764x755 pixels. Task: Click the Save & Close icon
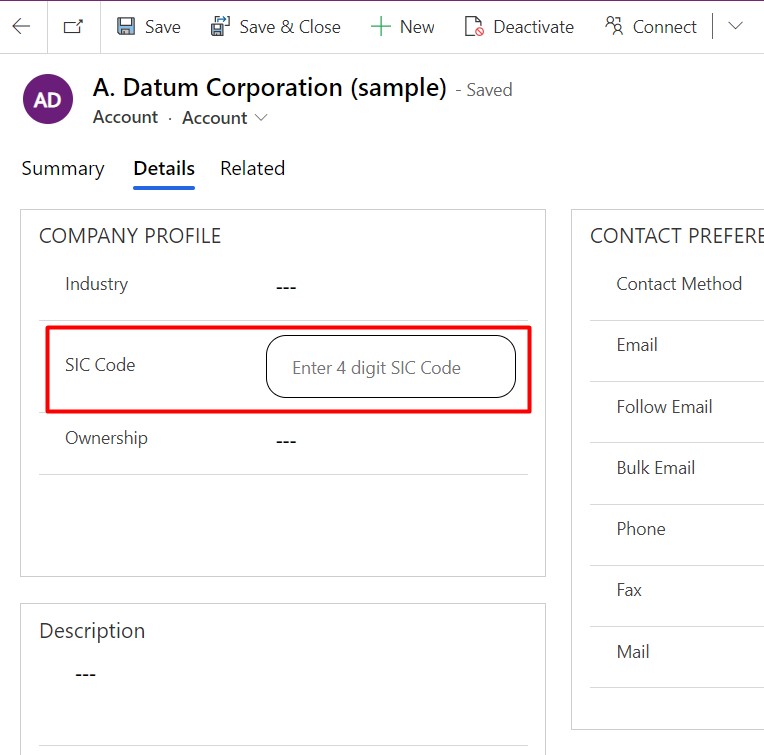tap(220, 27)
